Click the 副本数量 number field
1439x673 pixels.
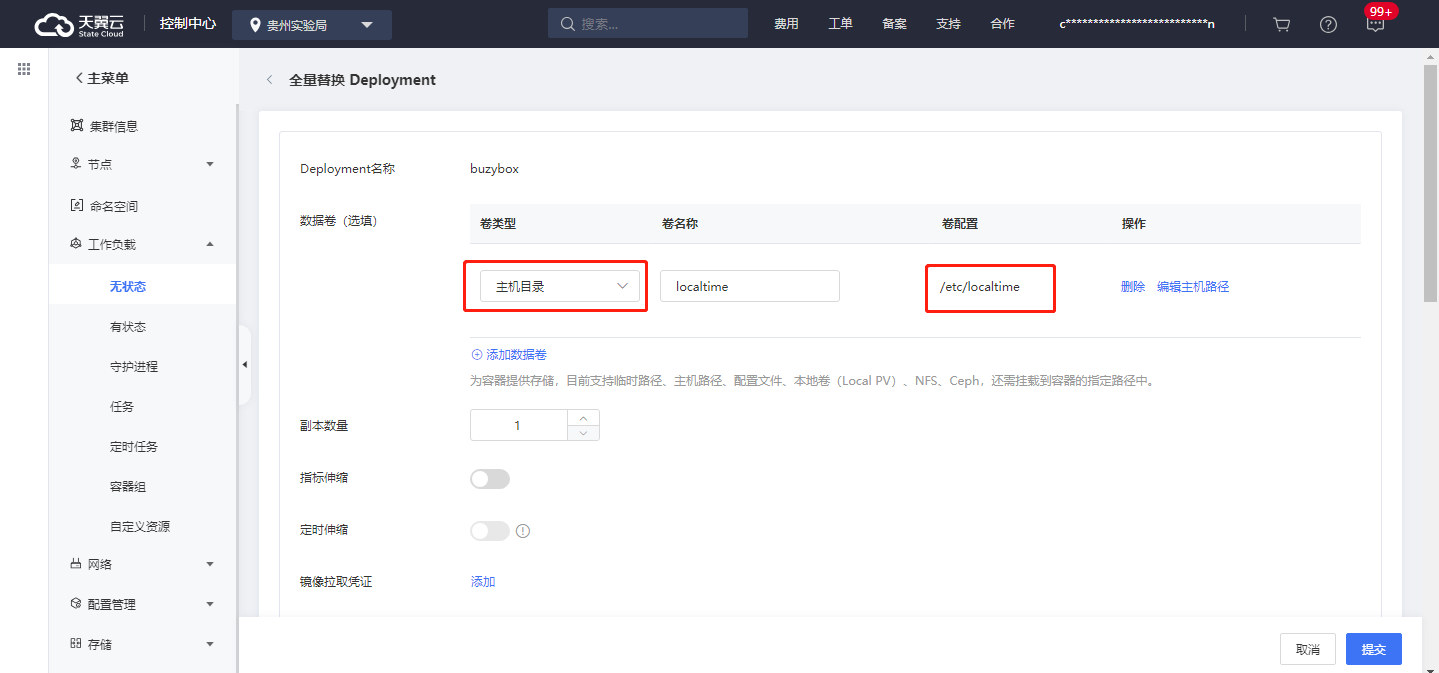pos(519,425)
